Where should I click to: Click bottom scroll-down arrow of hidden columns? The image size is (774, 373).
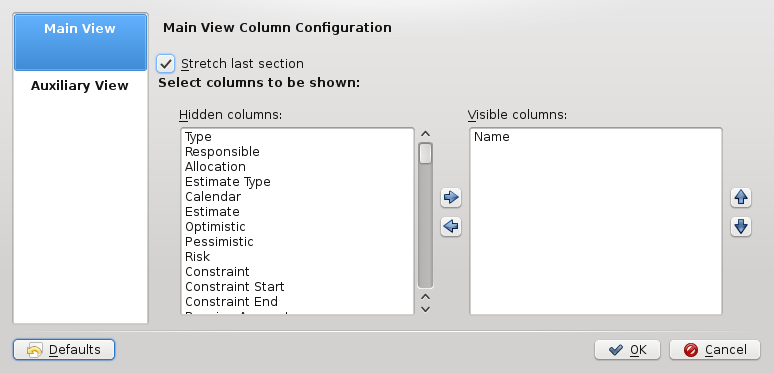[426, 309]
